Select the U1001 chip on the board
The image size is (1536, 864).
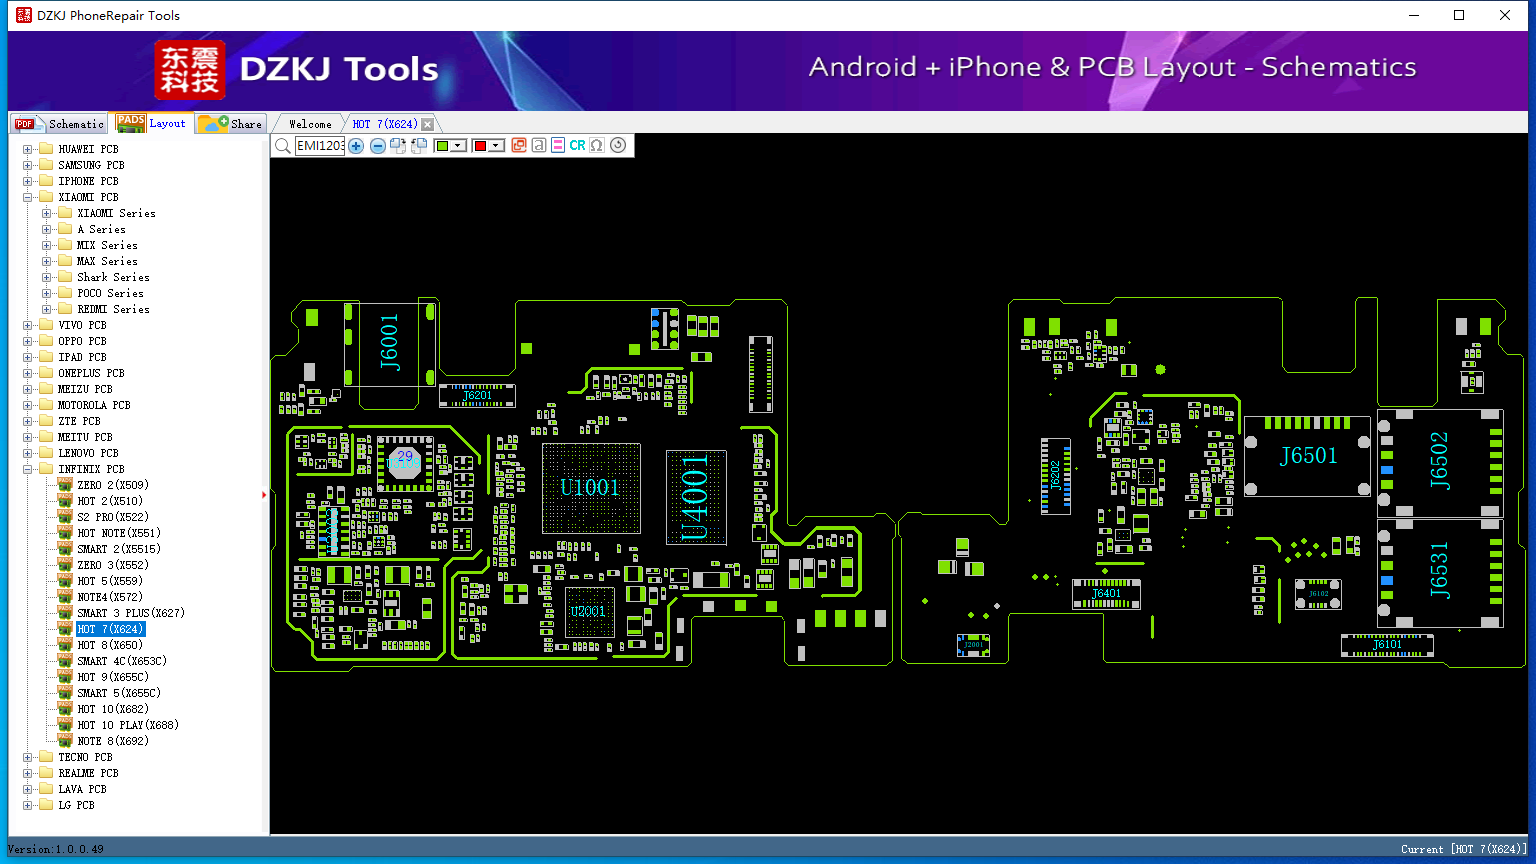(x=590, y=488)
